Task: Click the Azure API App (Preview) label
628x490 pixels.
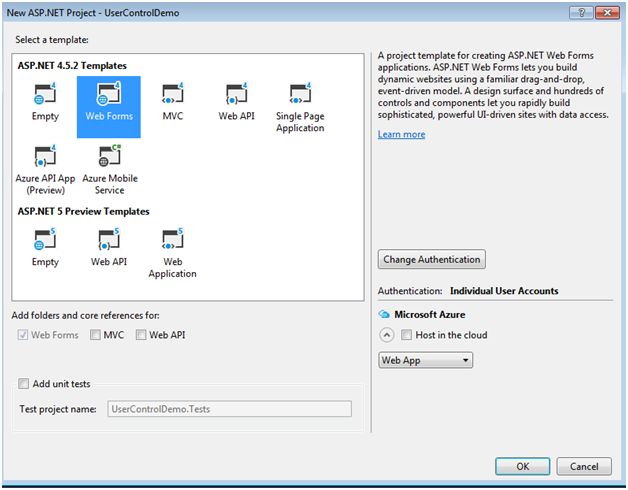Action: pyautogui.click(x=45, y=184)
